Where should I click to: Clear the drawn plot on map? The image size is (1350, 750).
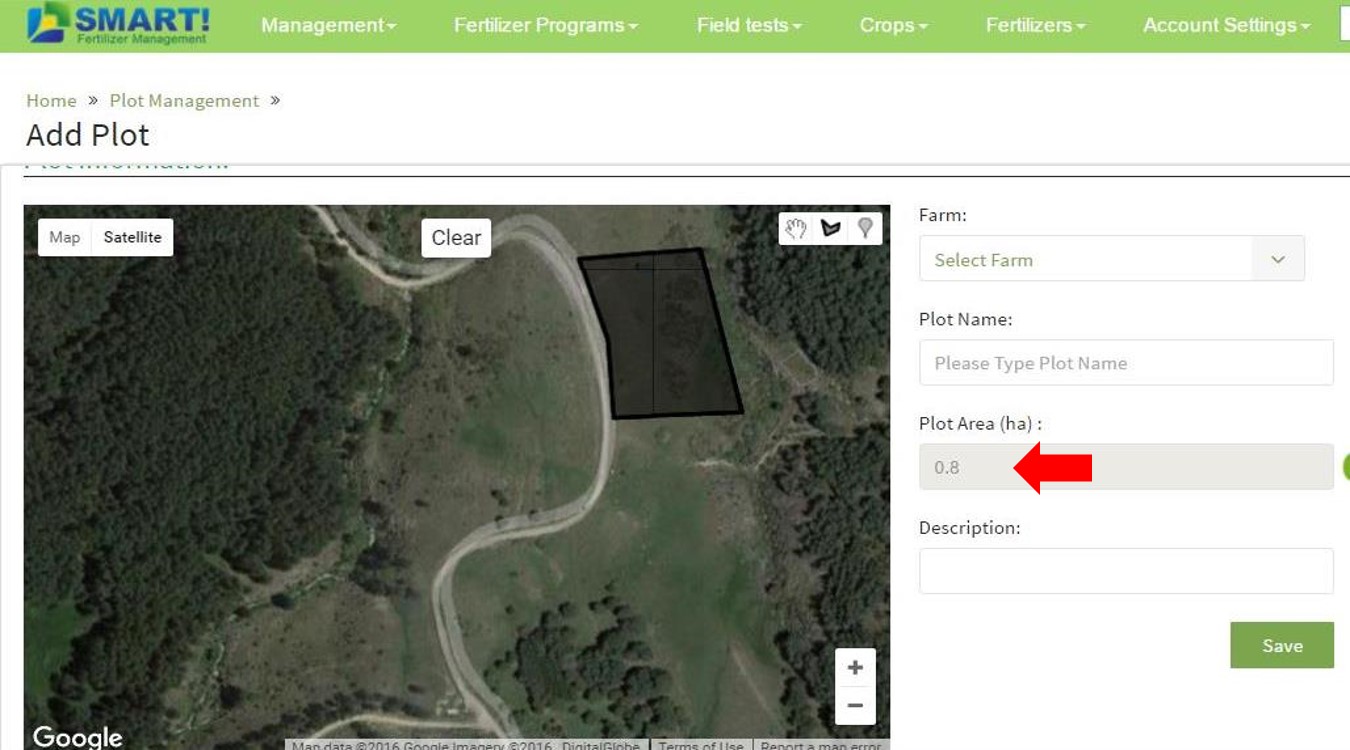point(456,238)
